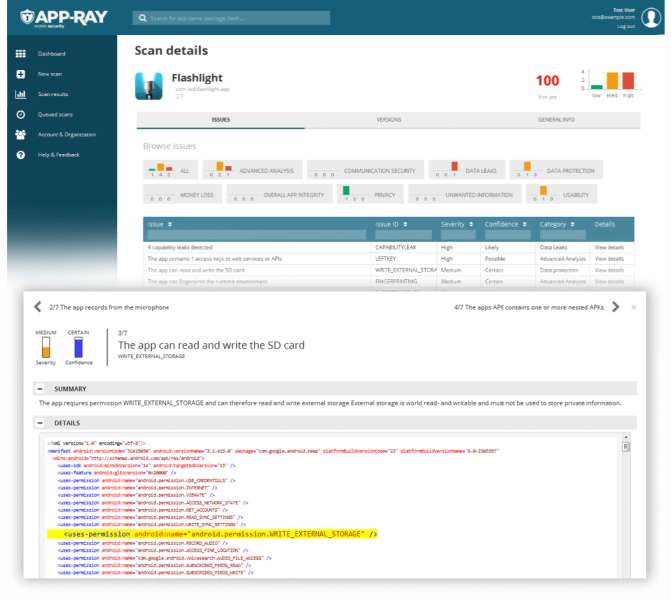
Task: Go to previous issue with left chevron
Action: click(38, 307)
